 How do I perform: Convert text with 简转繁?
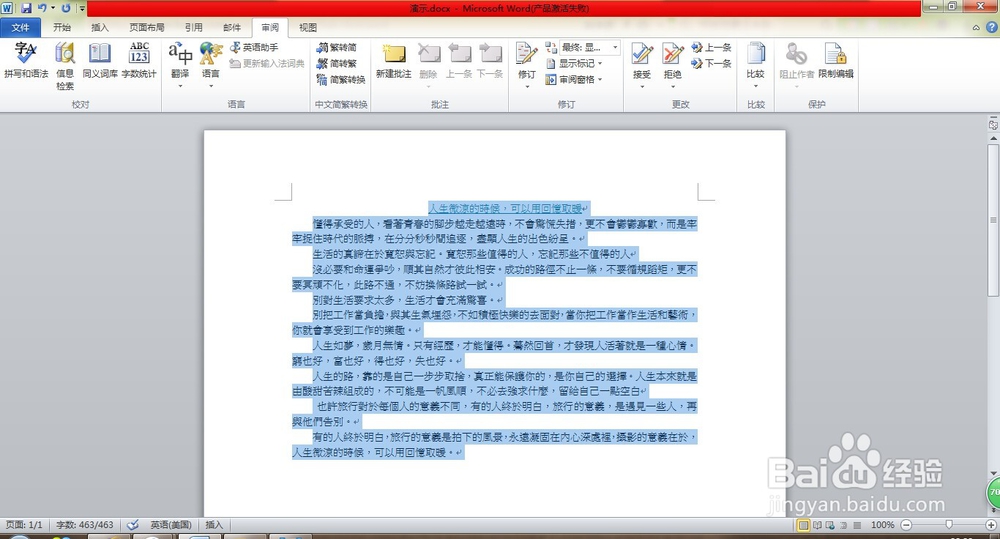tap(337, 63)
